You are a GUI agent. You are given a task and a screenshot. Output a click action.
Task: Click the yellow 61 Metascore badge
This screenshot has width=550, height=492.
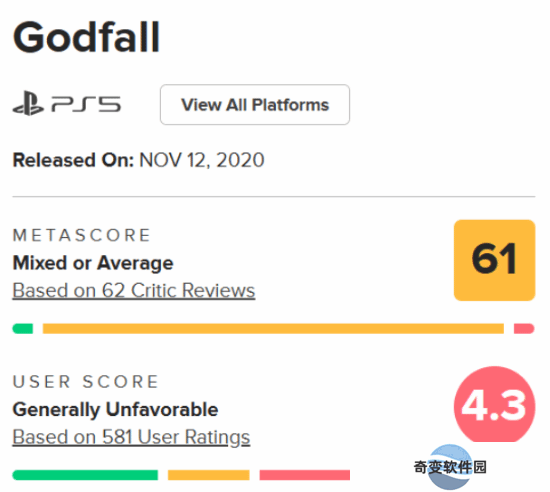(x=495, y=260)
